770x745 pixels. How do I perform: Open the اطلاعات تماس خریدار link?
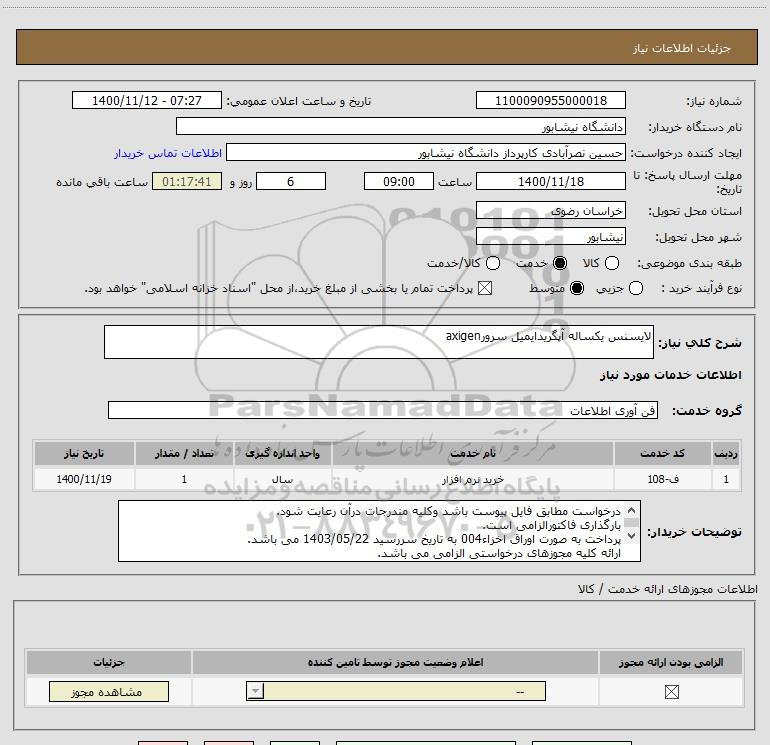[x=168, y=153]
